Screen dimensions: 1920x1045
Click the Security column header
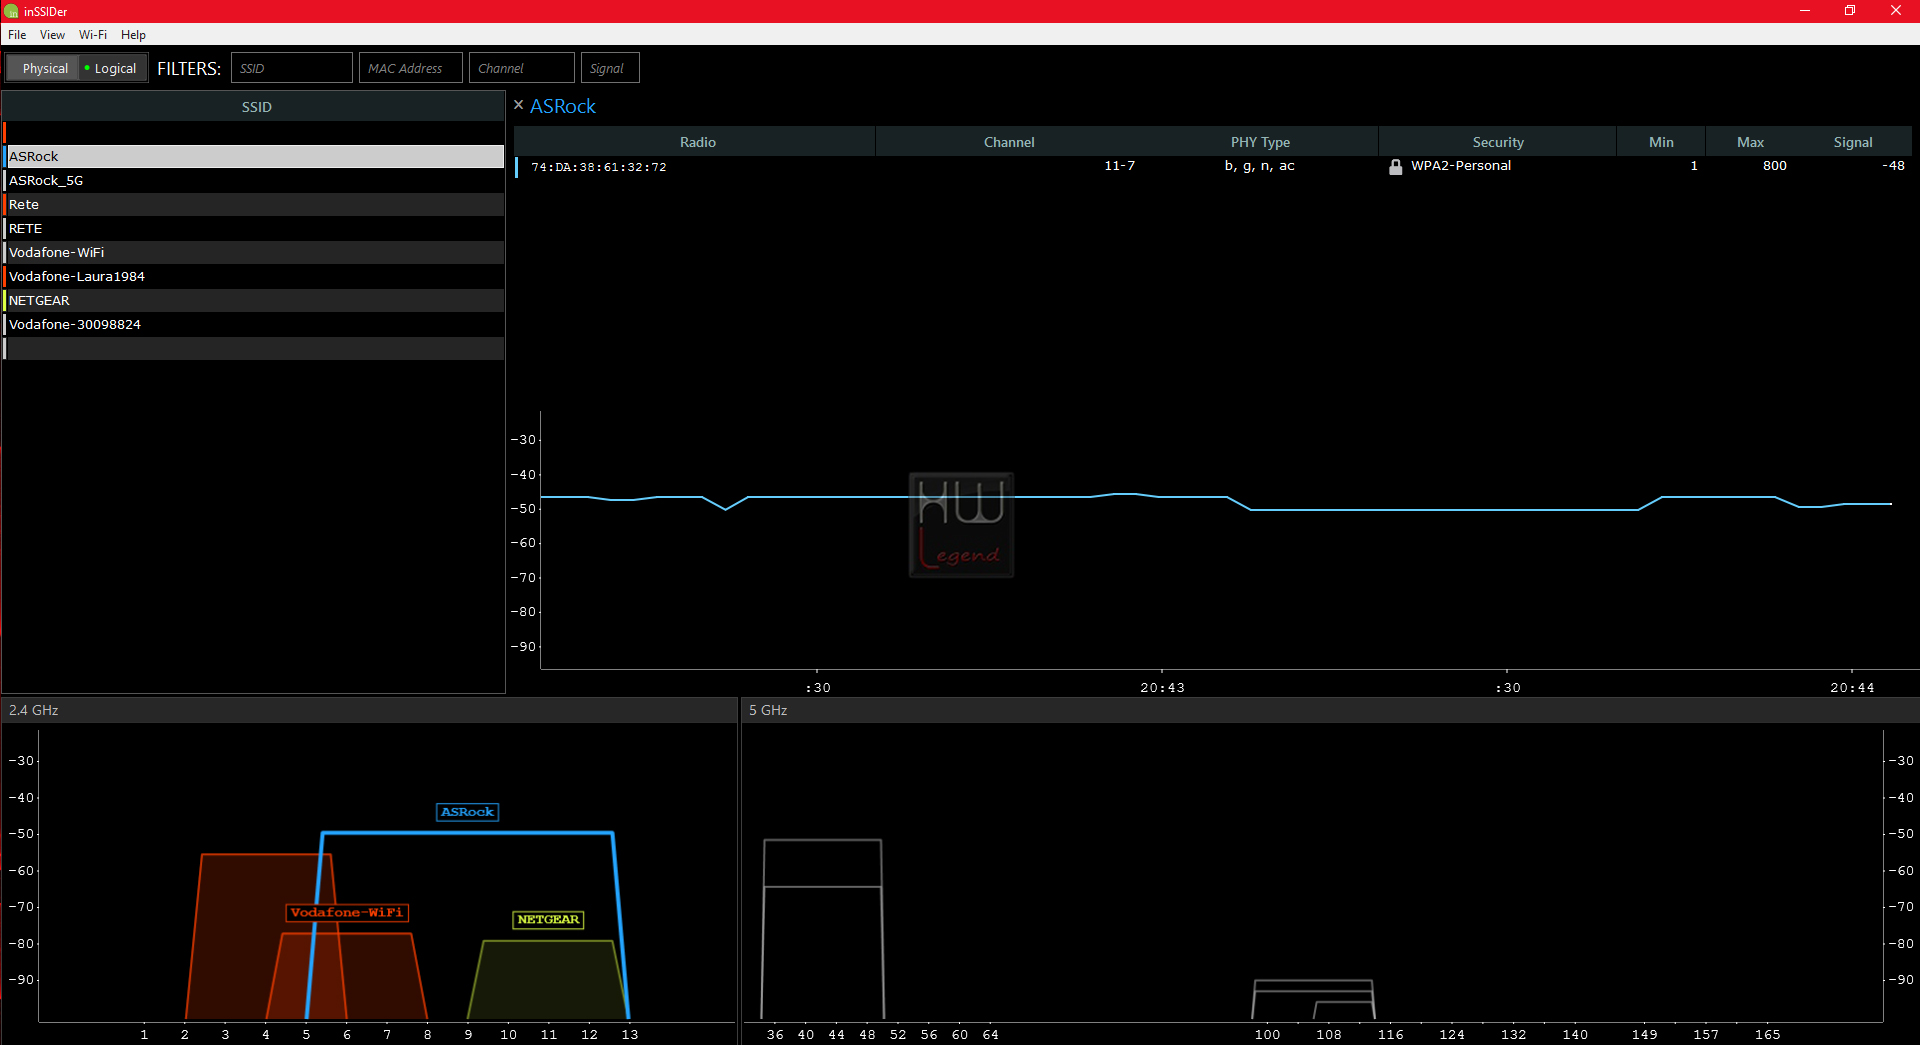1498,142
